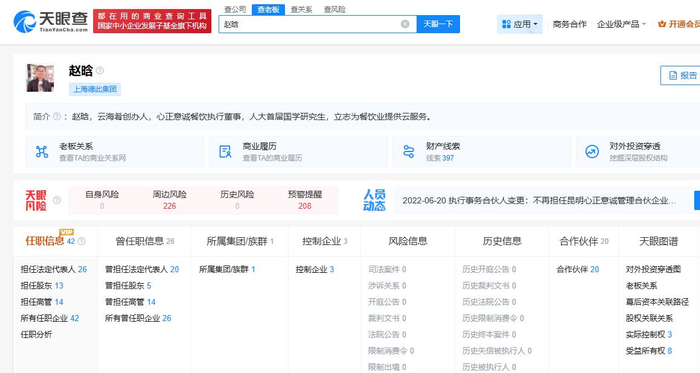Click the 上海德此集团 tag

95,89
